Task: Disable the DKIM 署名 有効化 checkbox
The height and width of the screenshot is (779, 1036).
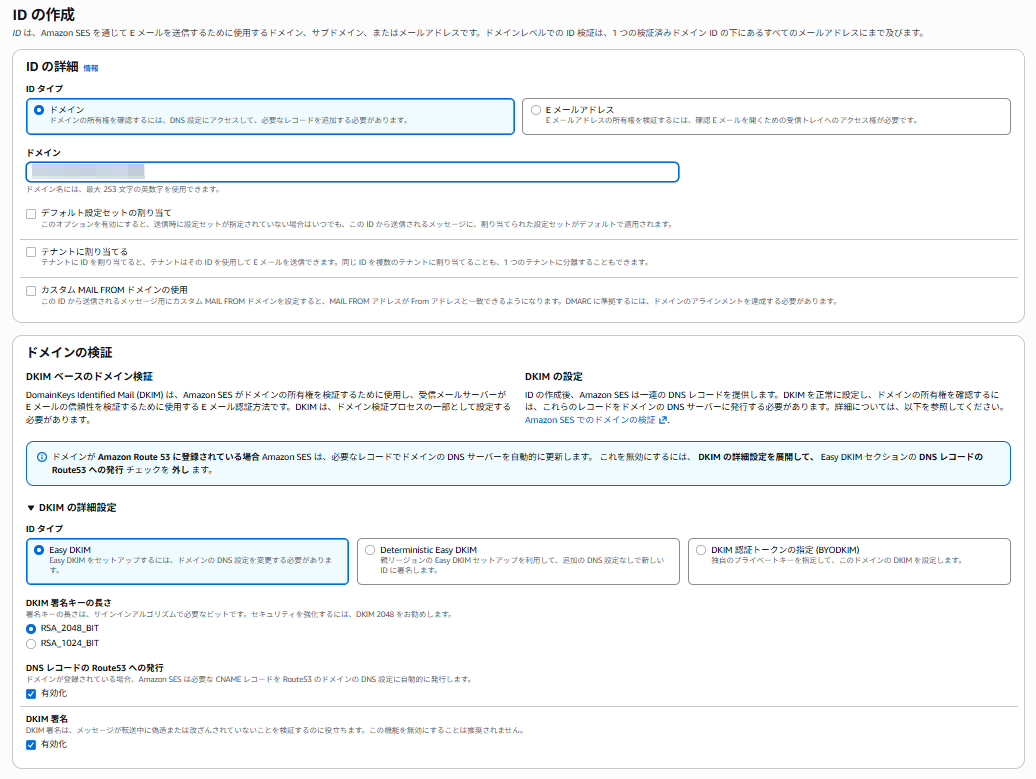Action: tap(31, 745)
